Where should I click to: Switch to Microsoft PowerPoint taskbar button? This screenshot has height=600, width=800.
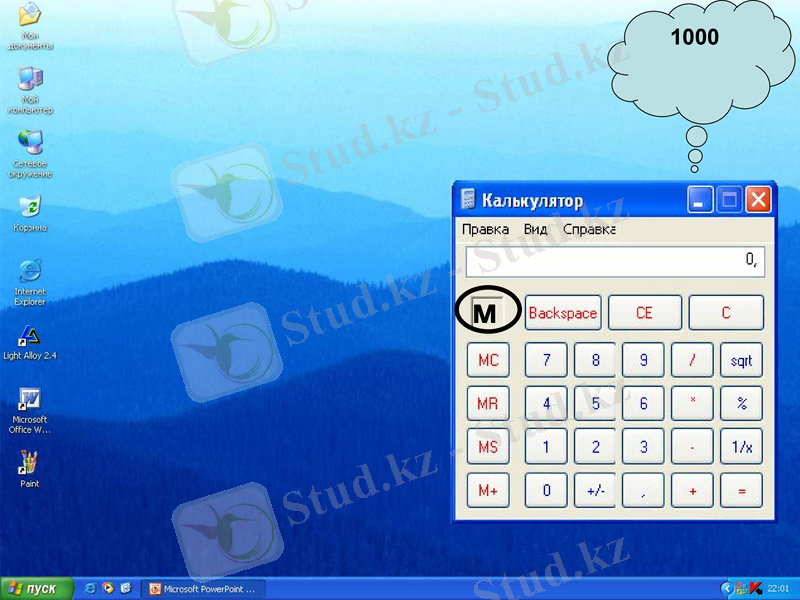pyautogui.click(x=201, y=588)
